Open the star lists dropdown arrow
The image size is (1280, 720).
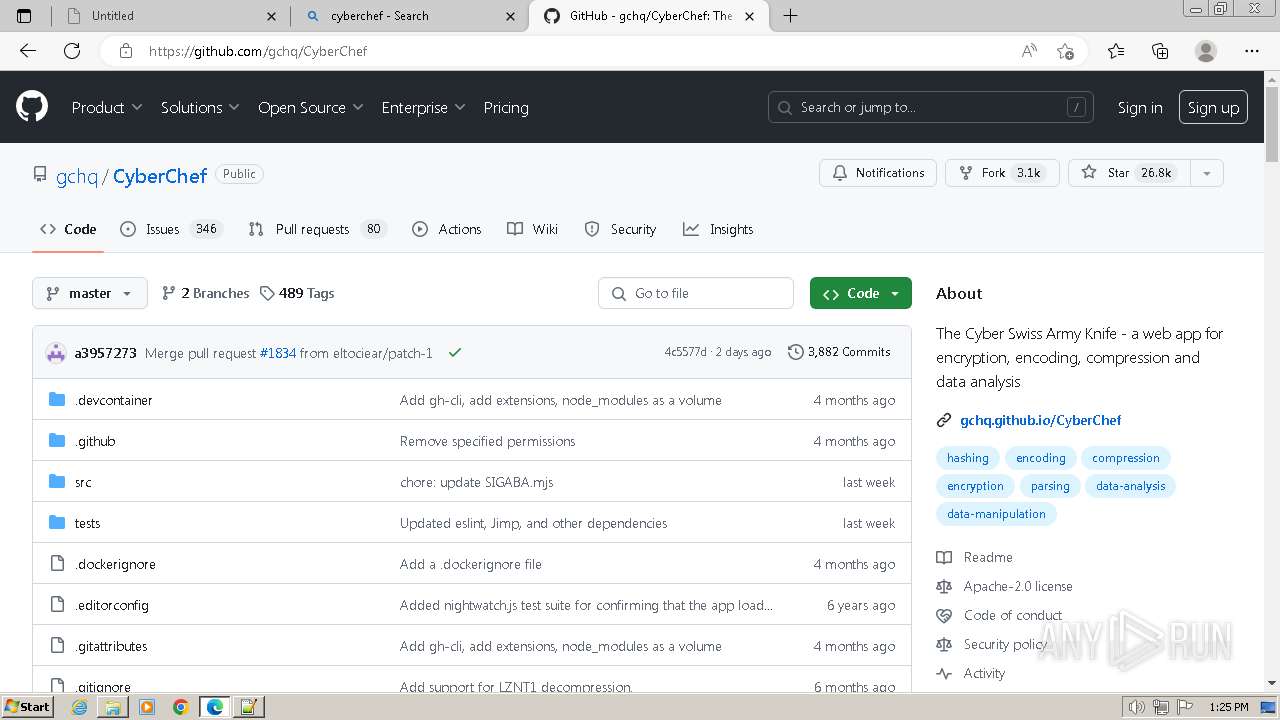(1206, 173)
